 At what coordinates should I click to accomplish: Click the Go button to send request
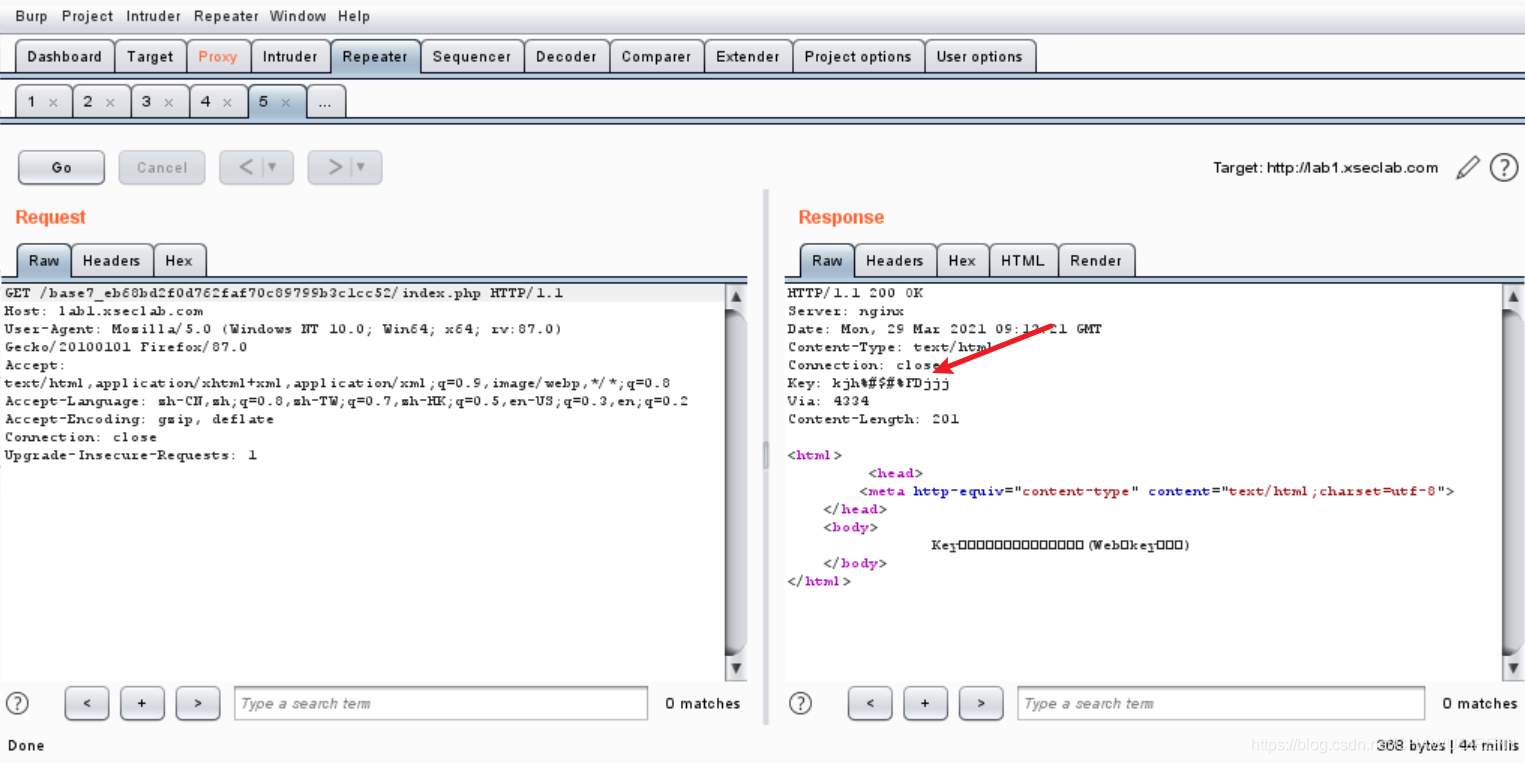tap(61, 168)
